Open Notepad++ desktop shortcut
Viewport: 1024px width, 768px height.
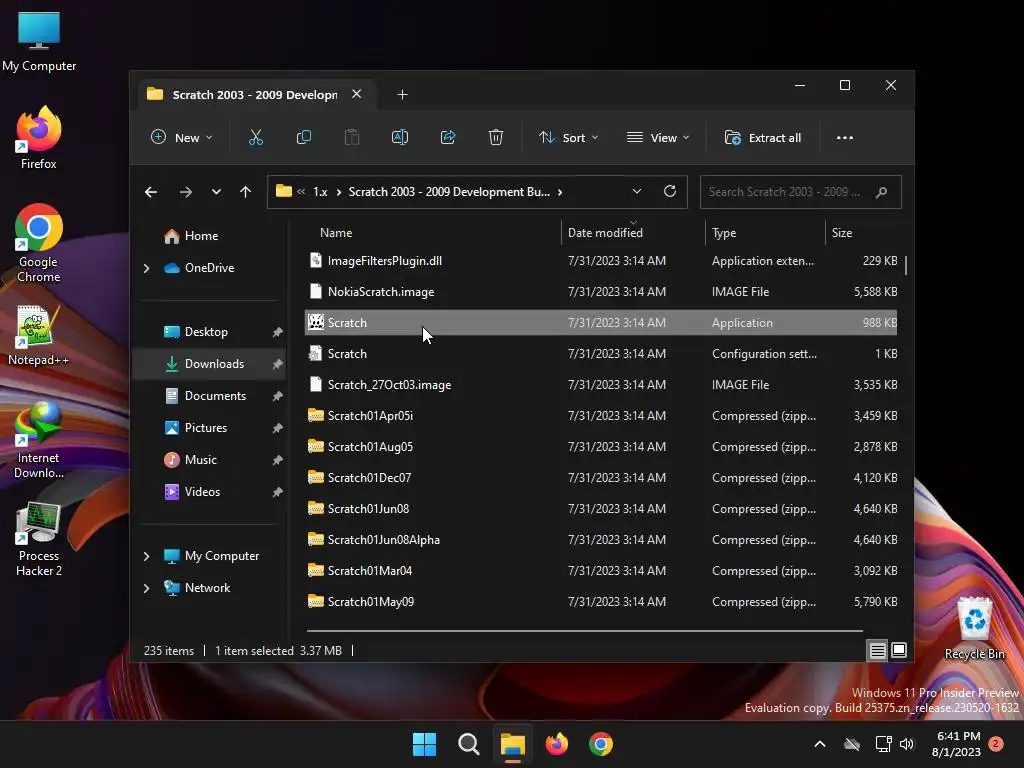(38, 336)
